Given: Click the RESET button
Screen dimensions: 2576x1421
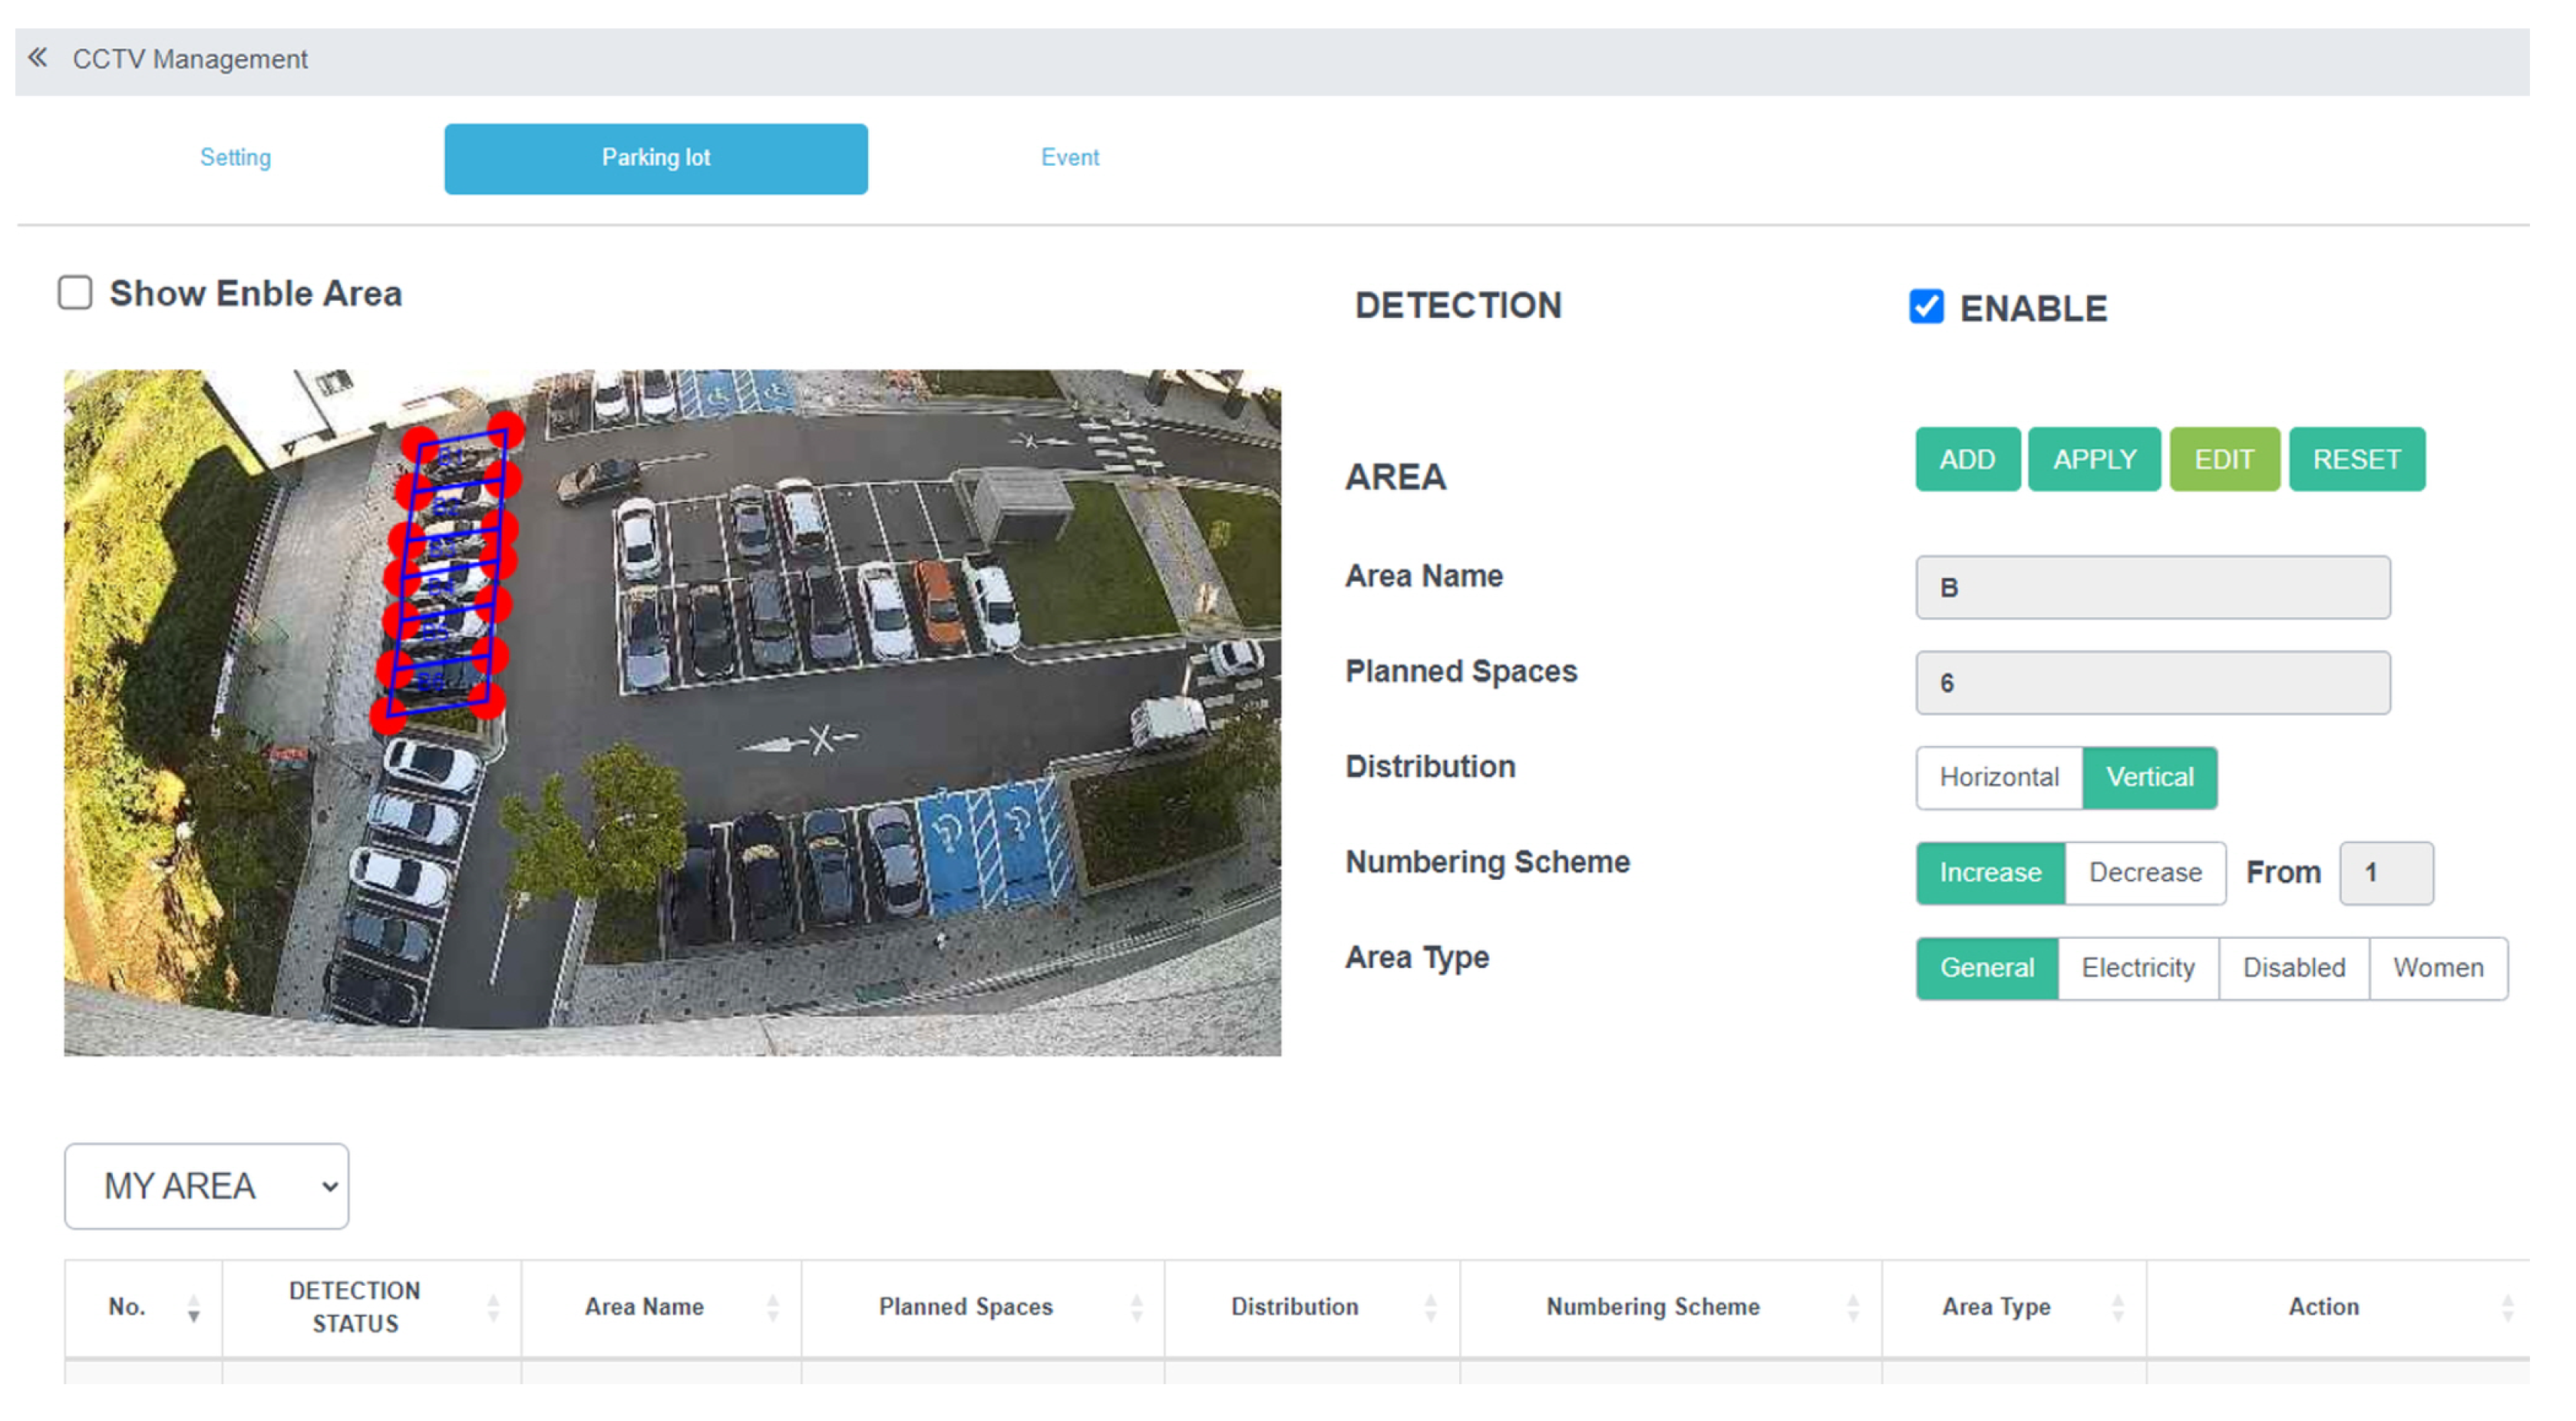Looking at the screenshot, I should click(x=2357, y=459).
